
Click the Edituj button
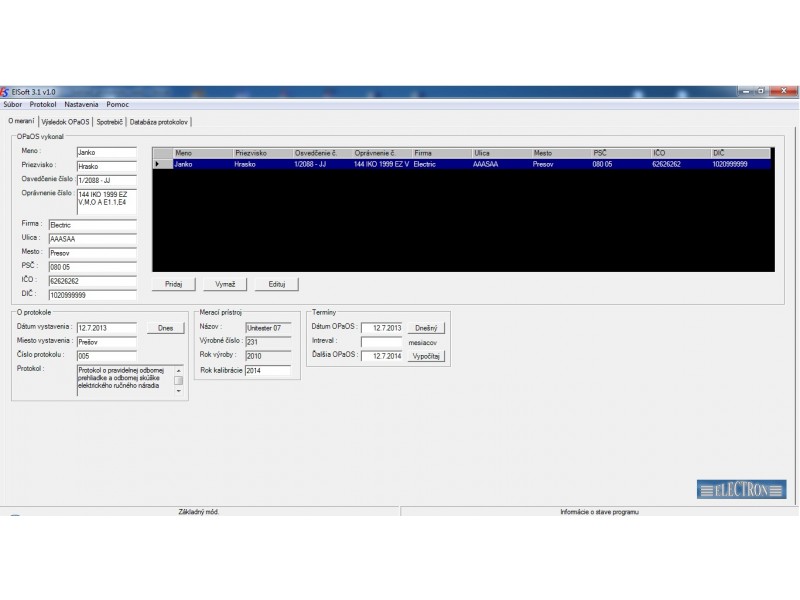[x=277, y=284]
